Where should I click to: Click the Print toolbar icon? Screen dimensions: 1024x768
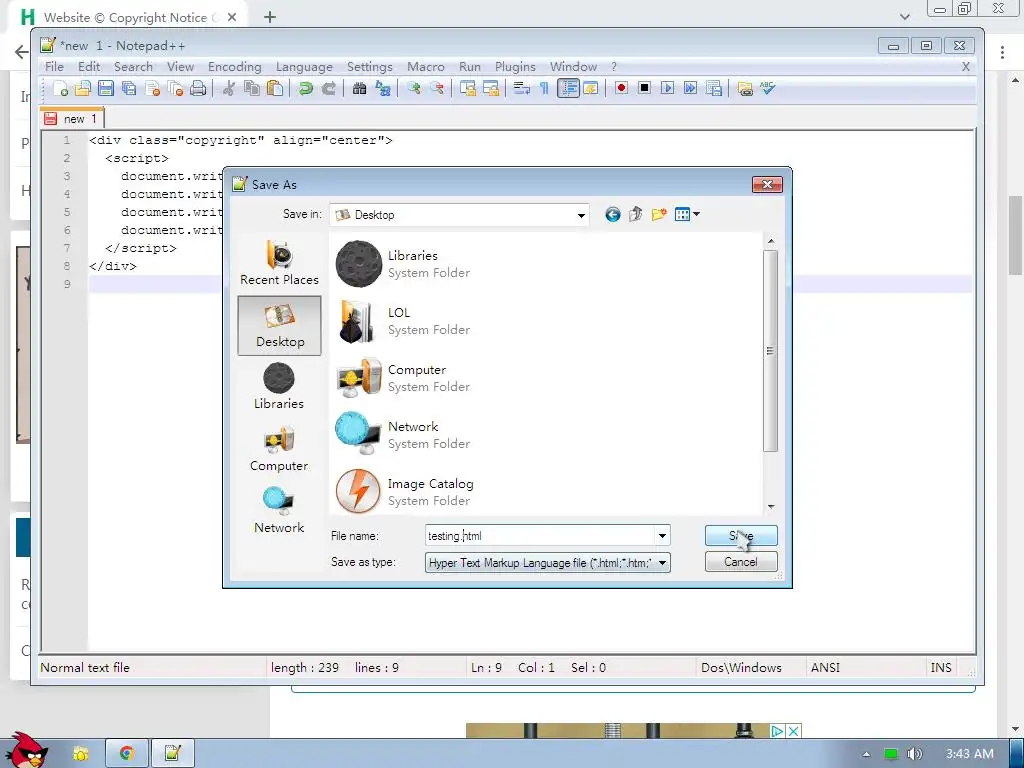point(198,88)
